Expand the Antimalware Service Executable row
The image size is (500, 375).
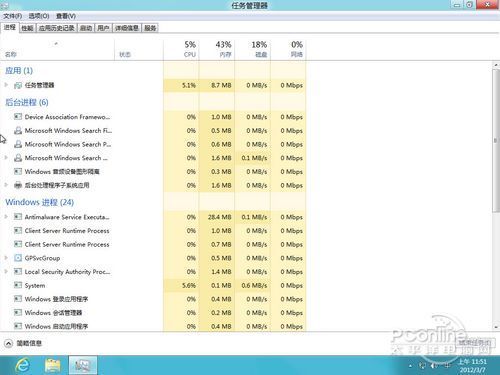click(6, 217)
